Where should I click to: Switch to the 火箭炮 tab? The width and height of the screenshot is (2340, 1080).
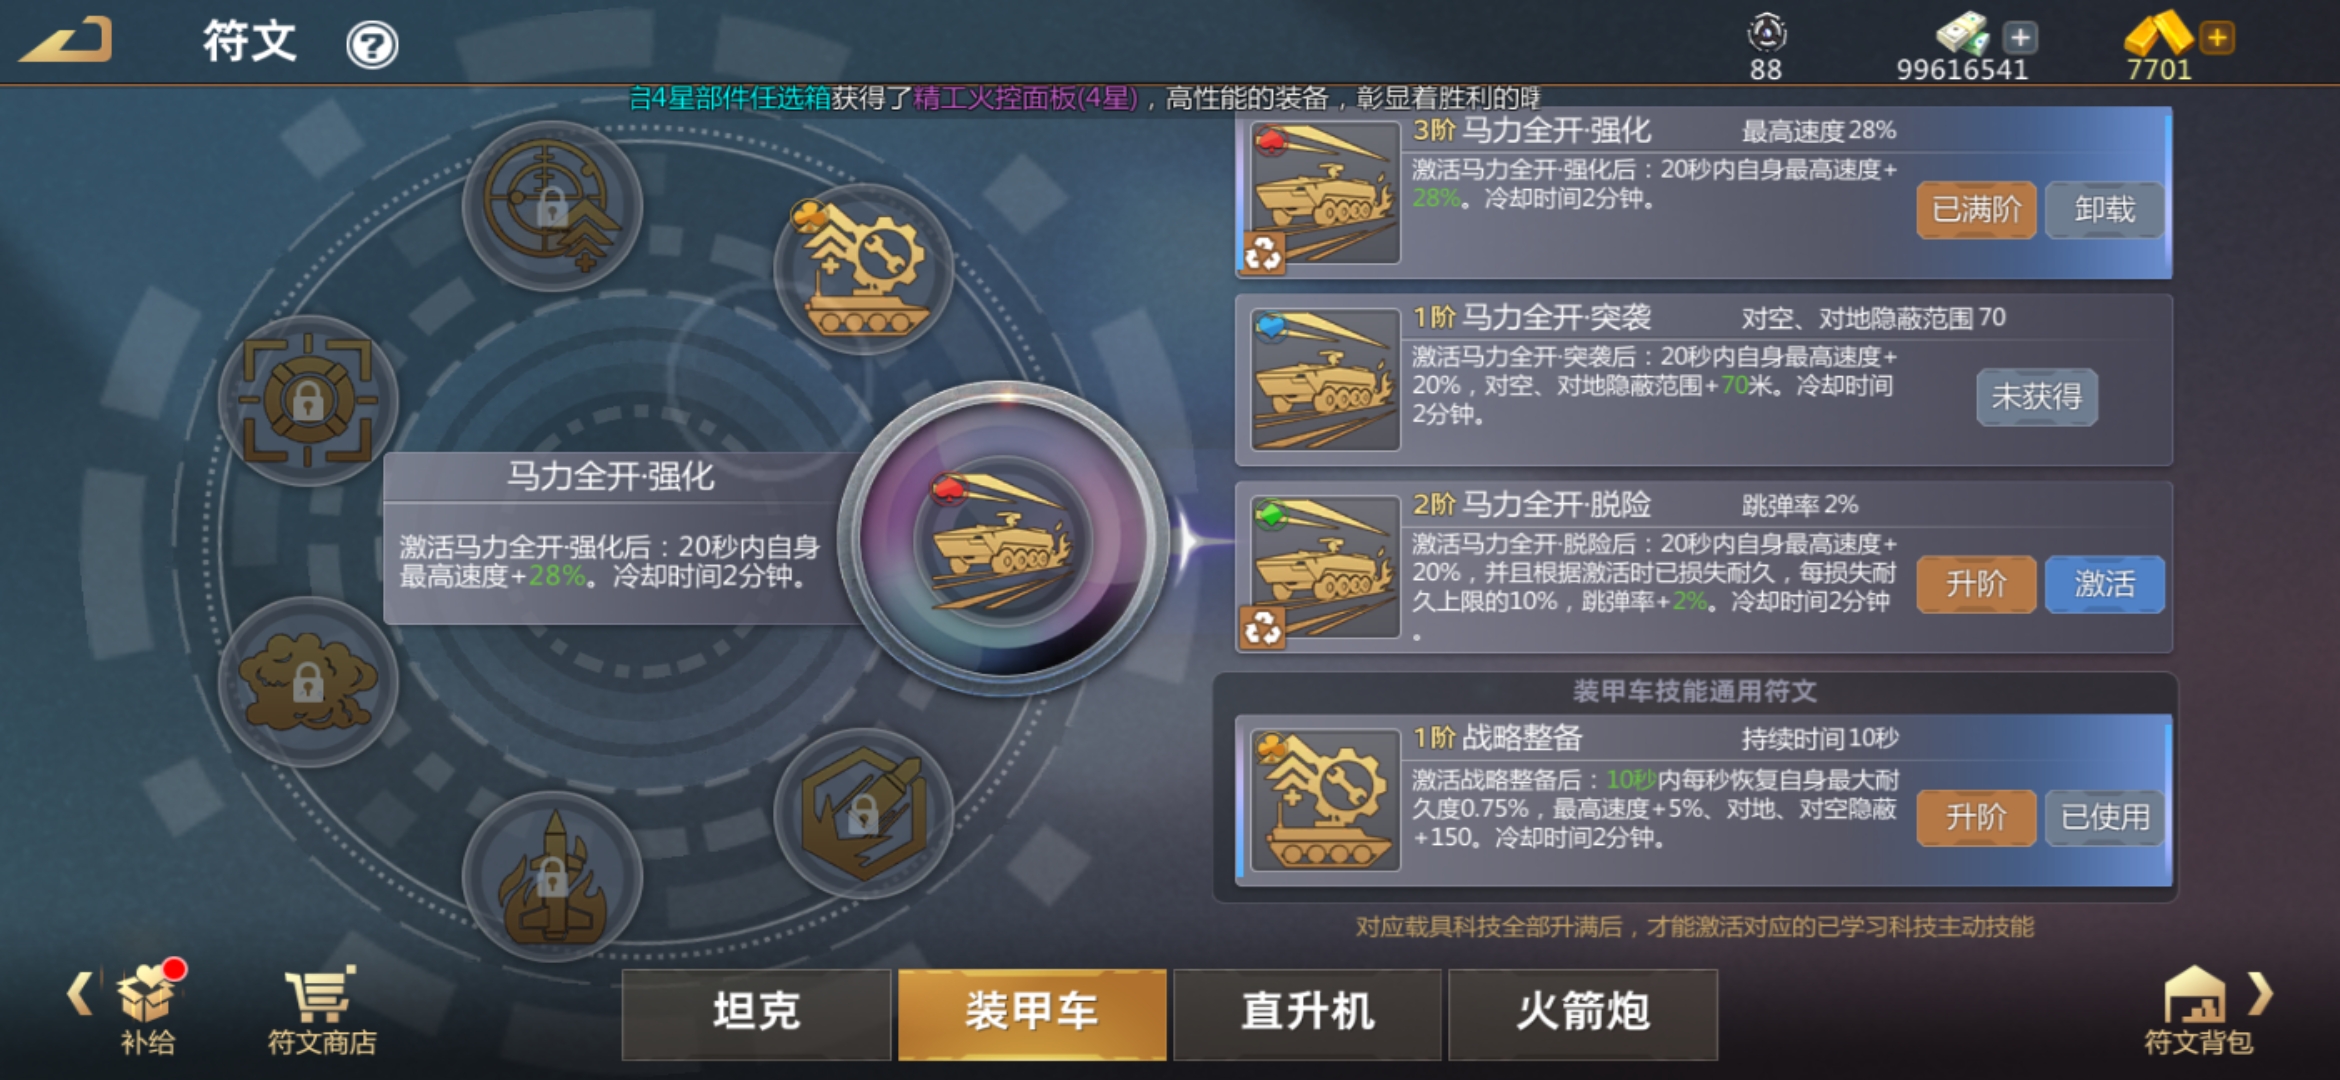[1582, 1013]
